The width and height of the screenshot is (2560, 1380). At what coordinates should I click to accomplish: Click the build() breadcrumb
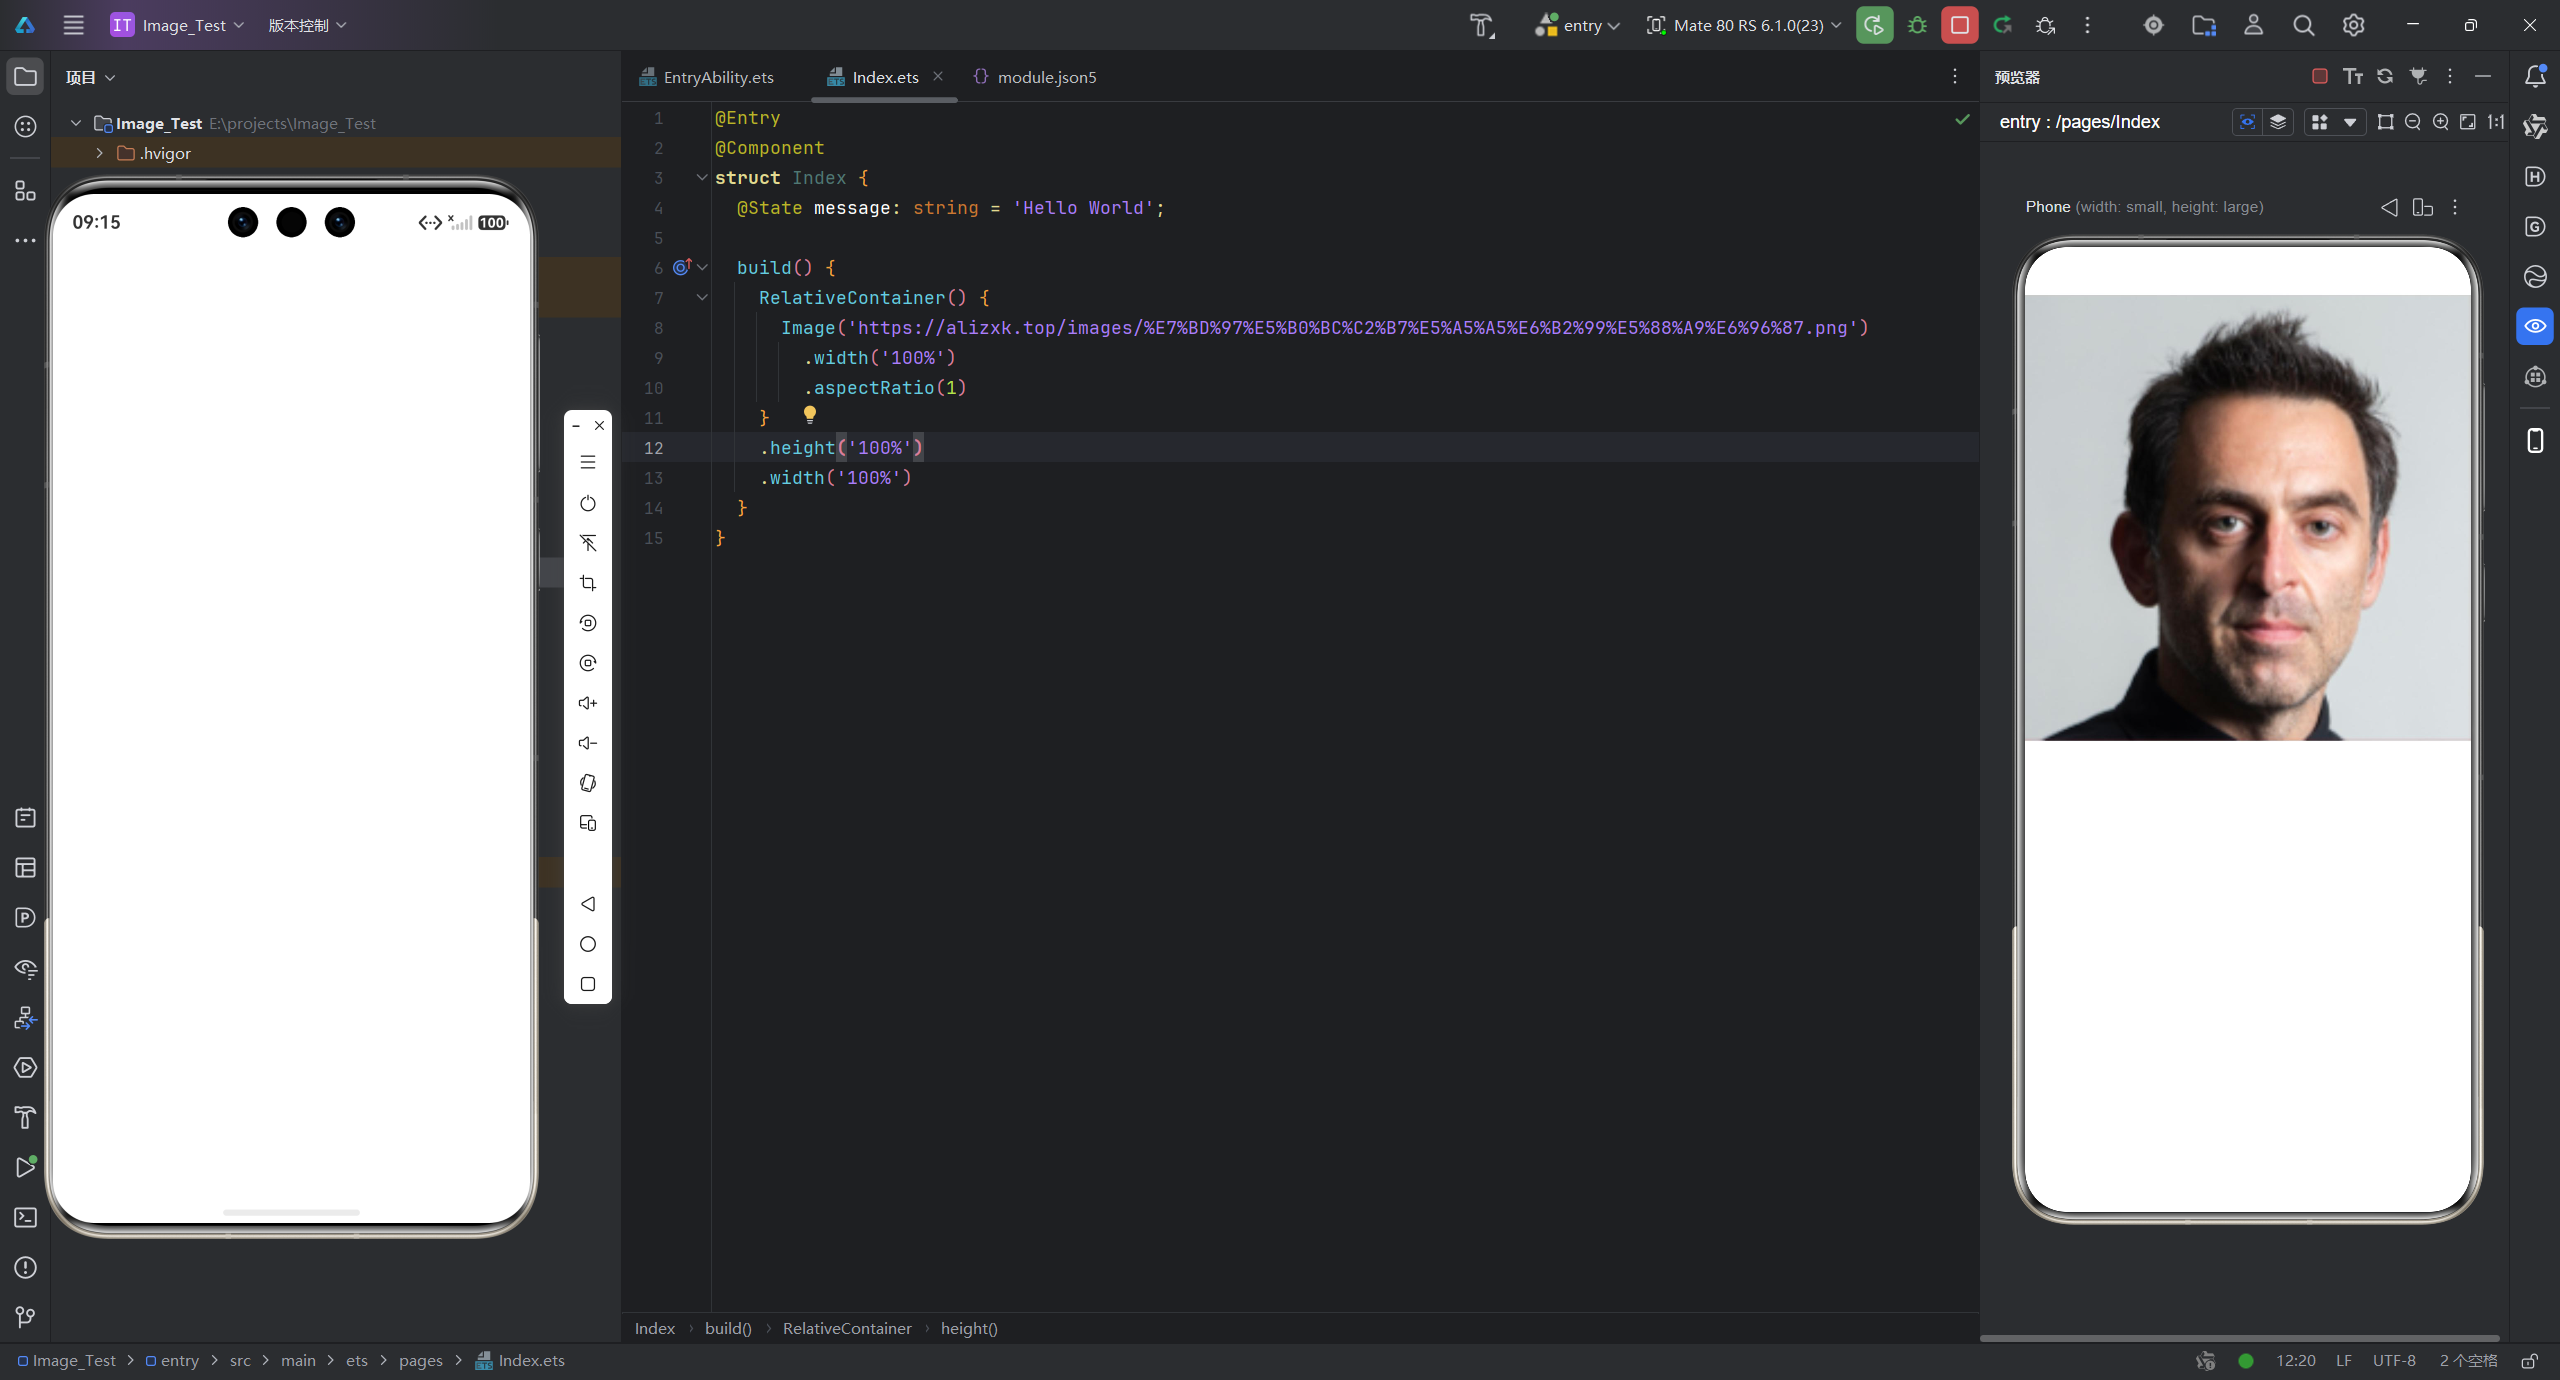click(x=728, y=1328)
